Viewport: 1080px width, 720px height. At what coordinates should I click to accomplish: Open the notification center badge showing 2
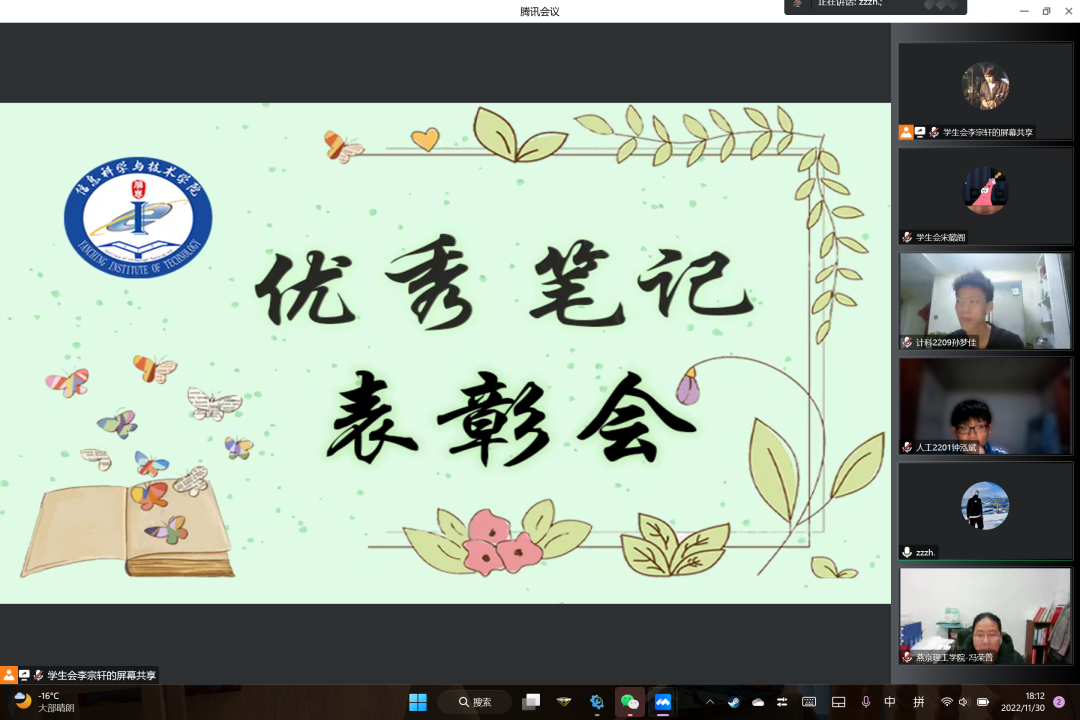click(x=1059, y=702)
